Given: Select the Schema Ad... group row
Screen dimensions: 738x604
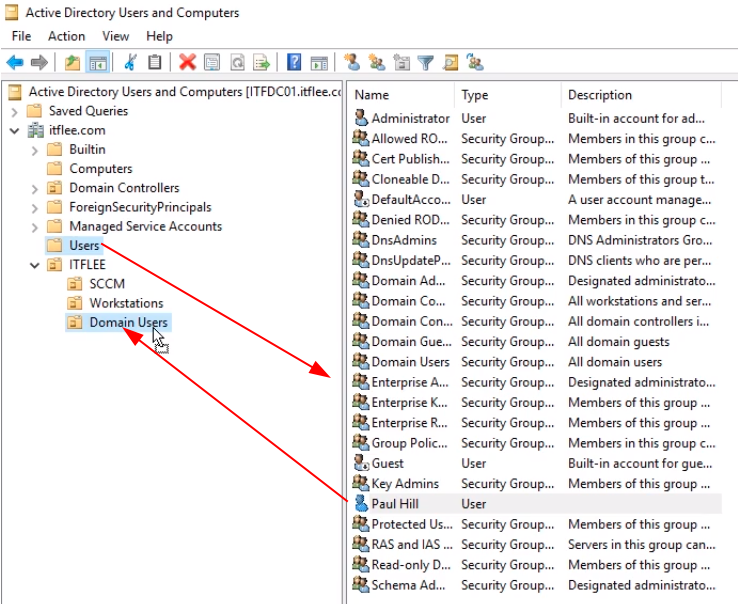Looking at the screenshot, I should (x=537, y=585).
